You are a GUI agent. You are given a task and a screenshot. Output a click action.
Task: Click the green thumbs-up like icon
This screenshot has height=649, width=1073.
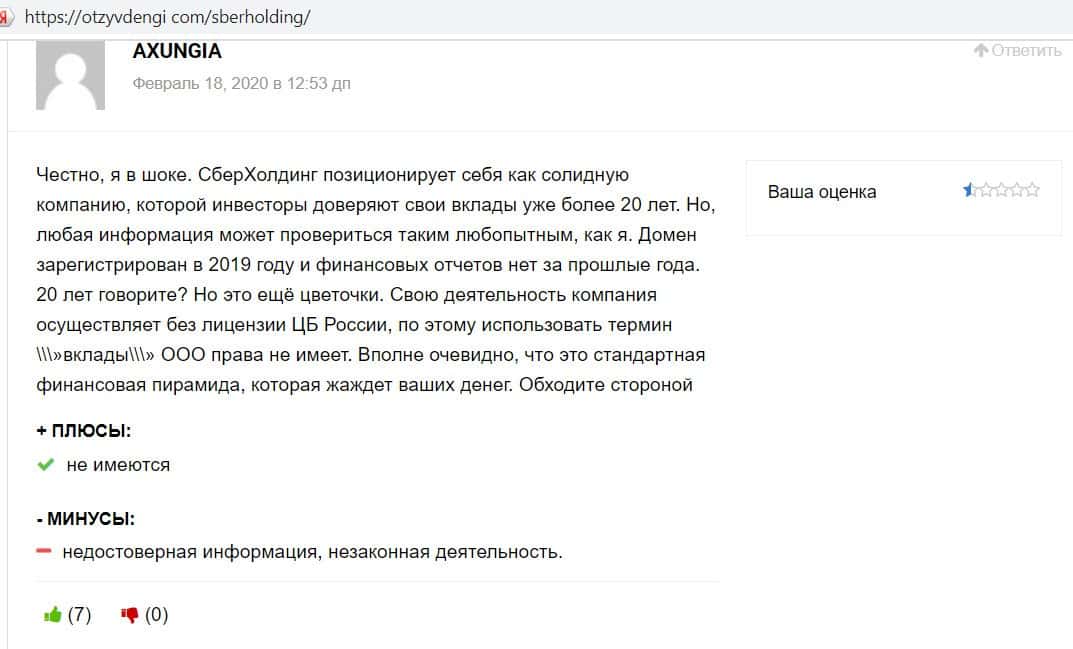[x=53, y=615]
